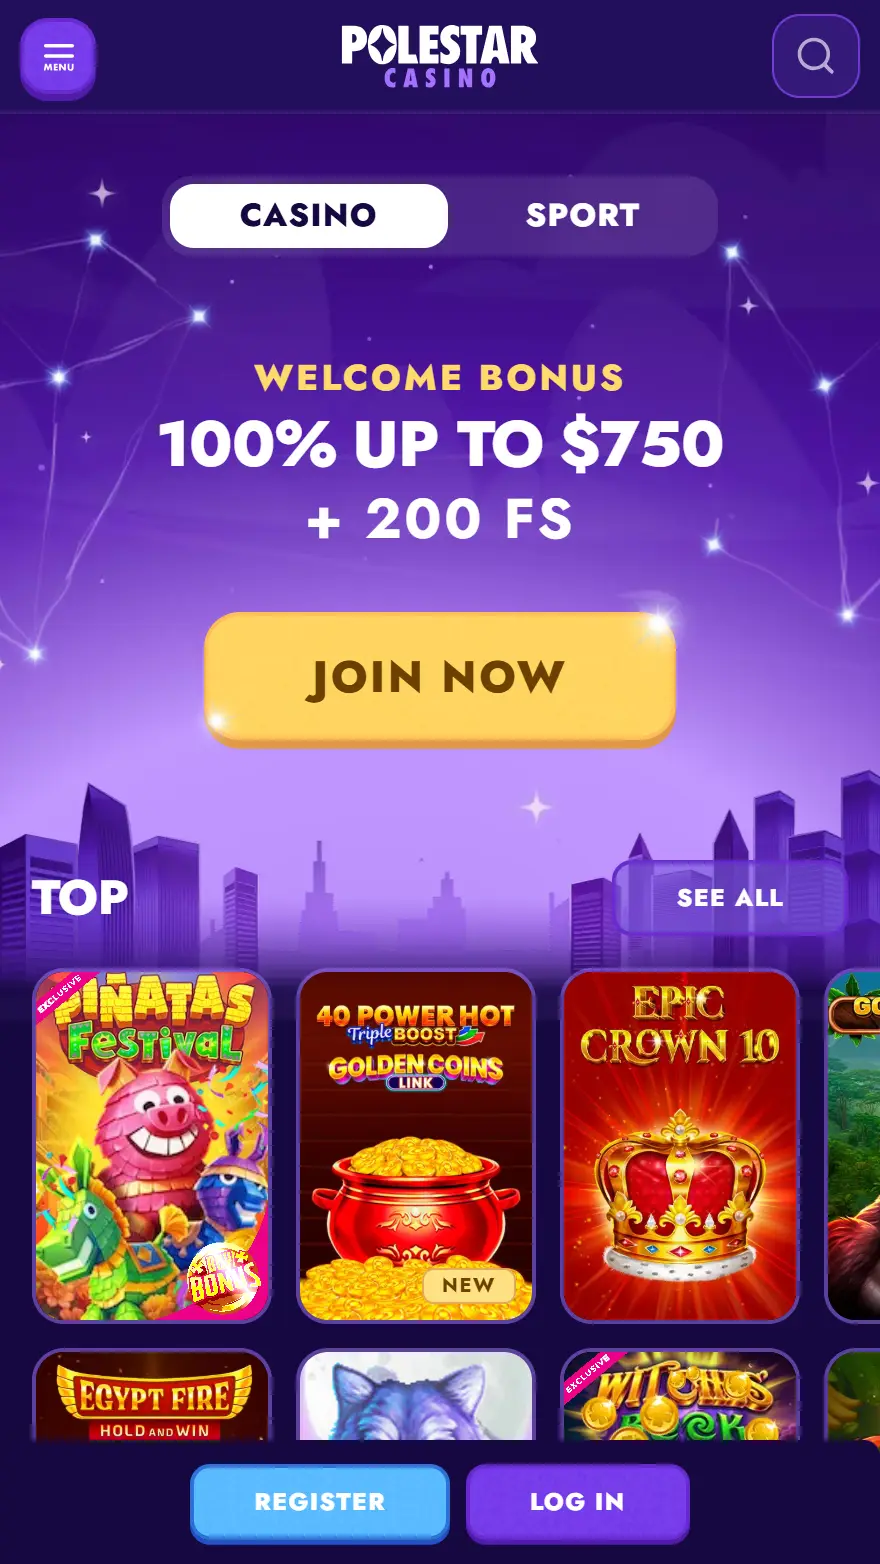Image resolution: width=880 pixels, height=1564 pixels.
Task: Go to the Polestar Casino logo home
Action: pyautogui.click(x=439, y=57)
